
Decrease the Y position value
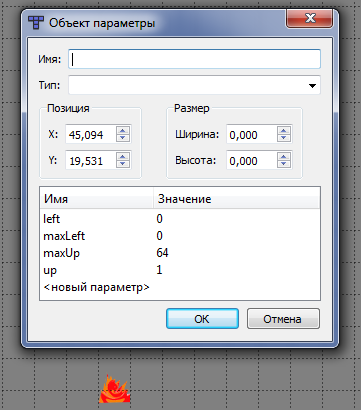tap(123, 164)
